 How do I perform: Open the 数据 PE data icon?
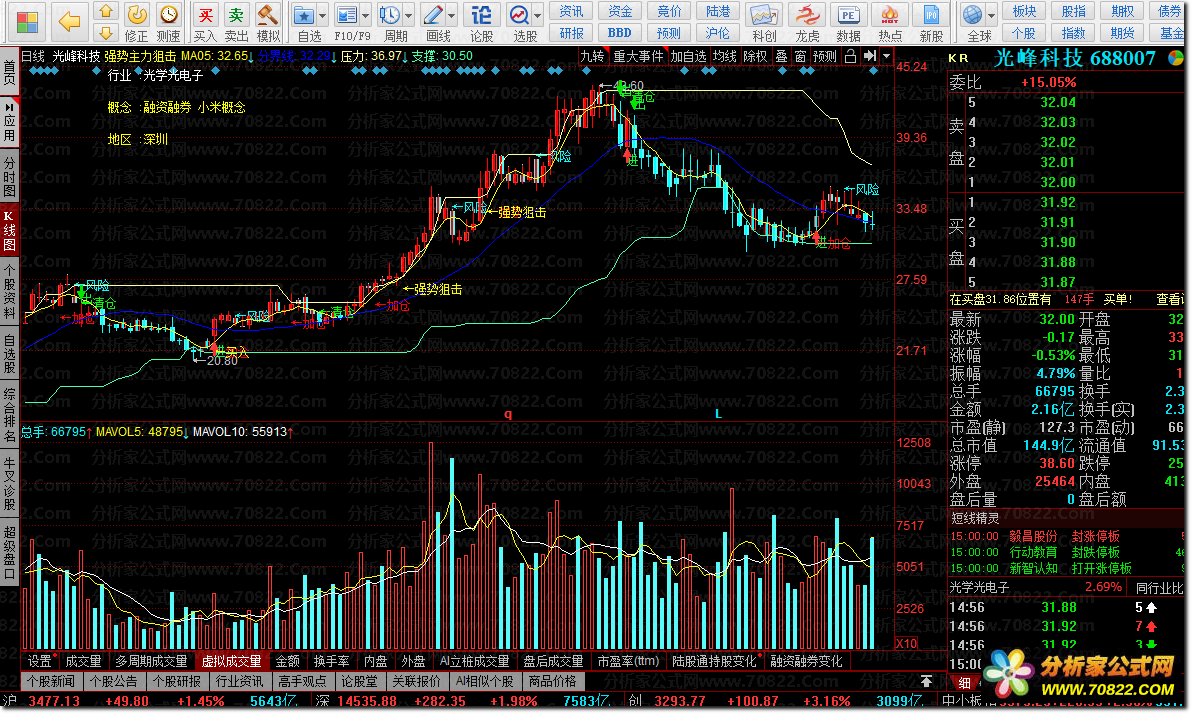click(848, 14)
